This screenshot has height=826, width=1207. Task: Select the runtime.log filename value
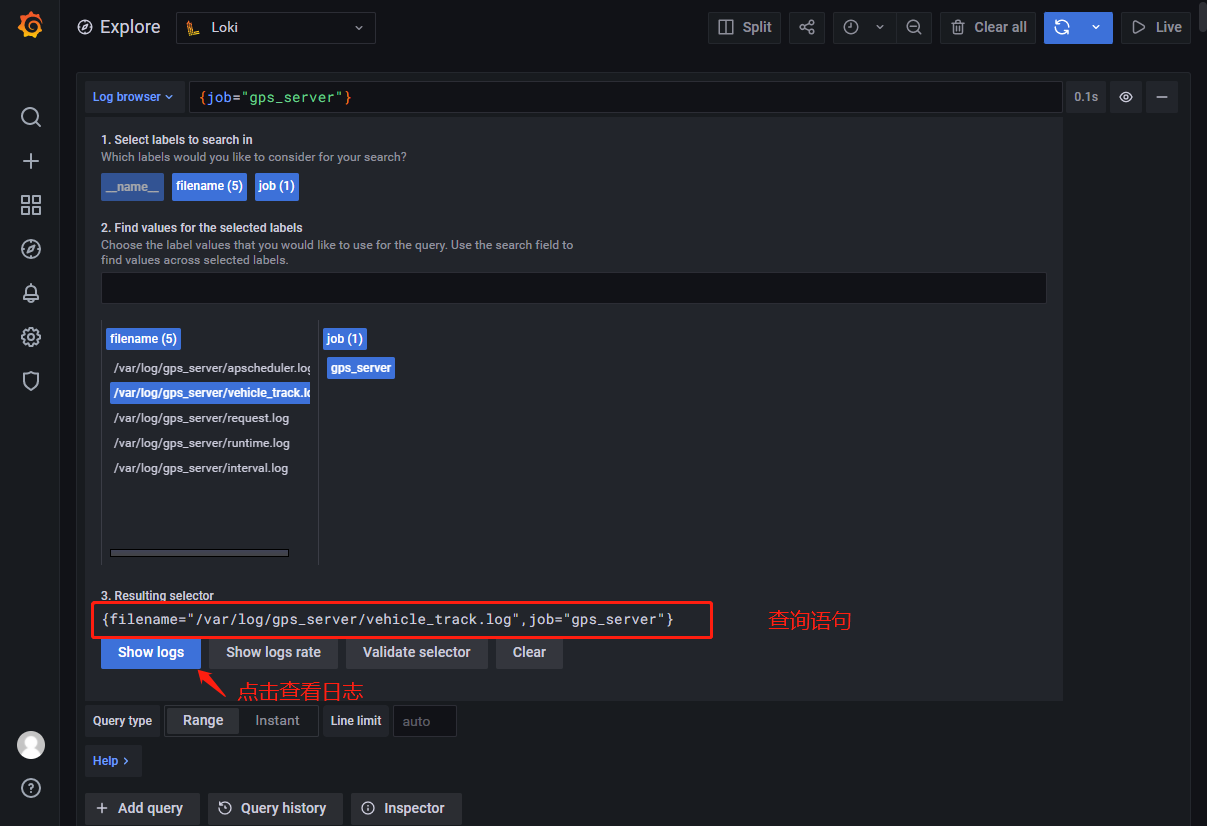201,443
